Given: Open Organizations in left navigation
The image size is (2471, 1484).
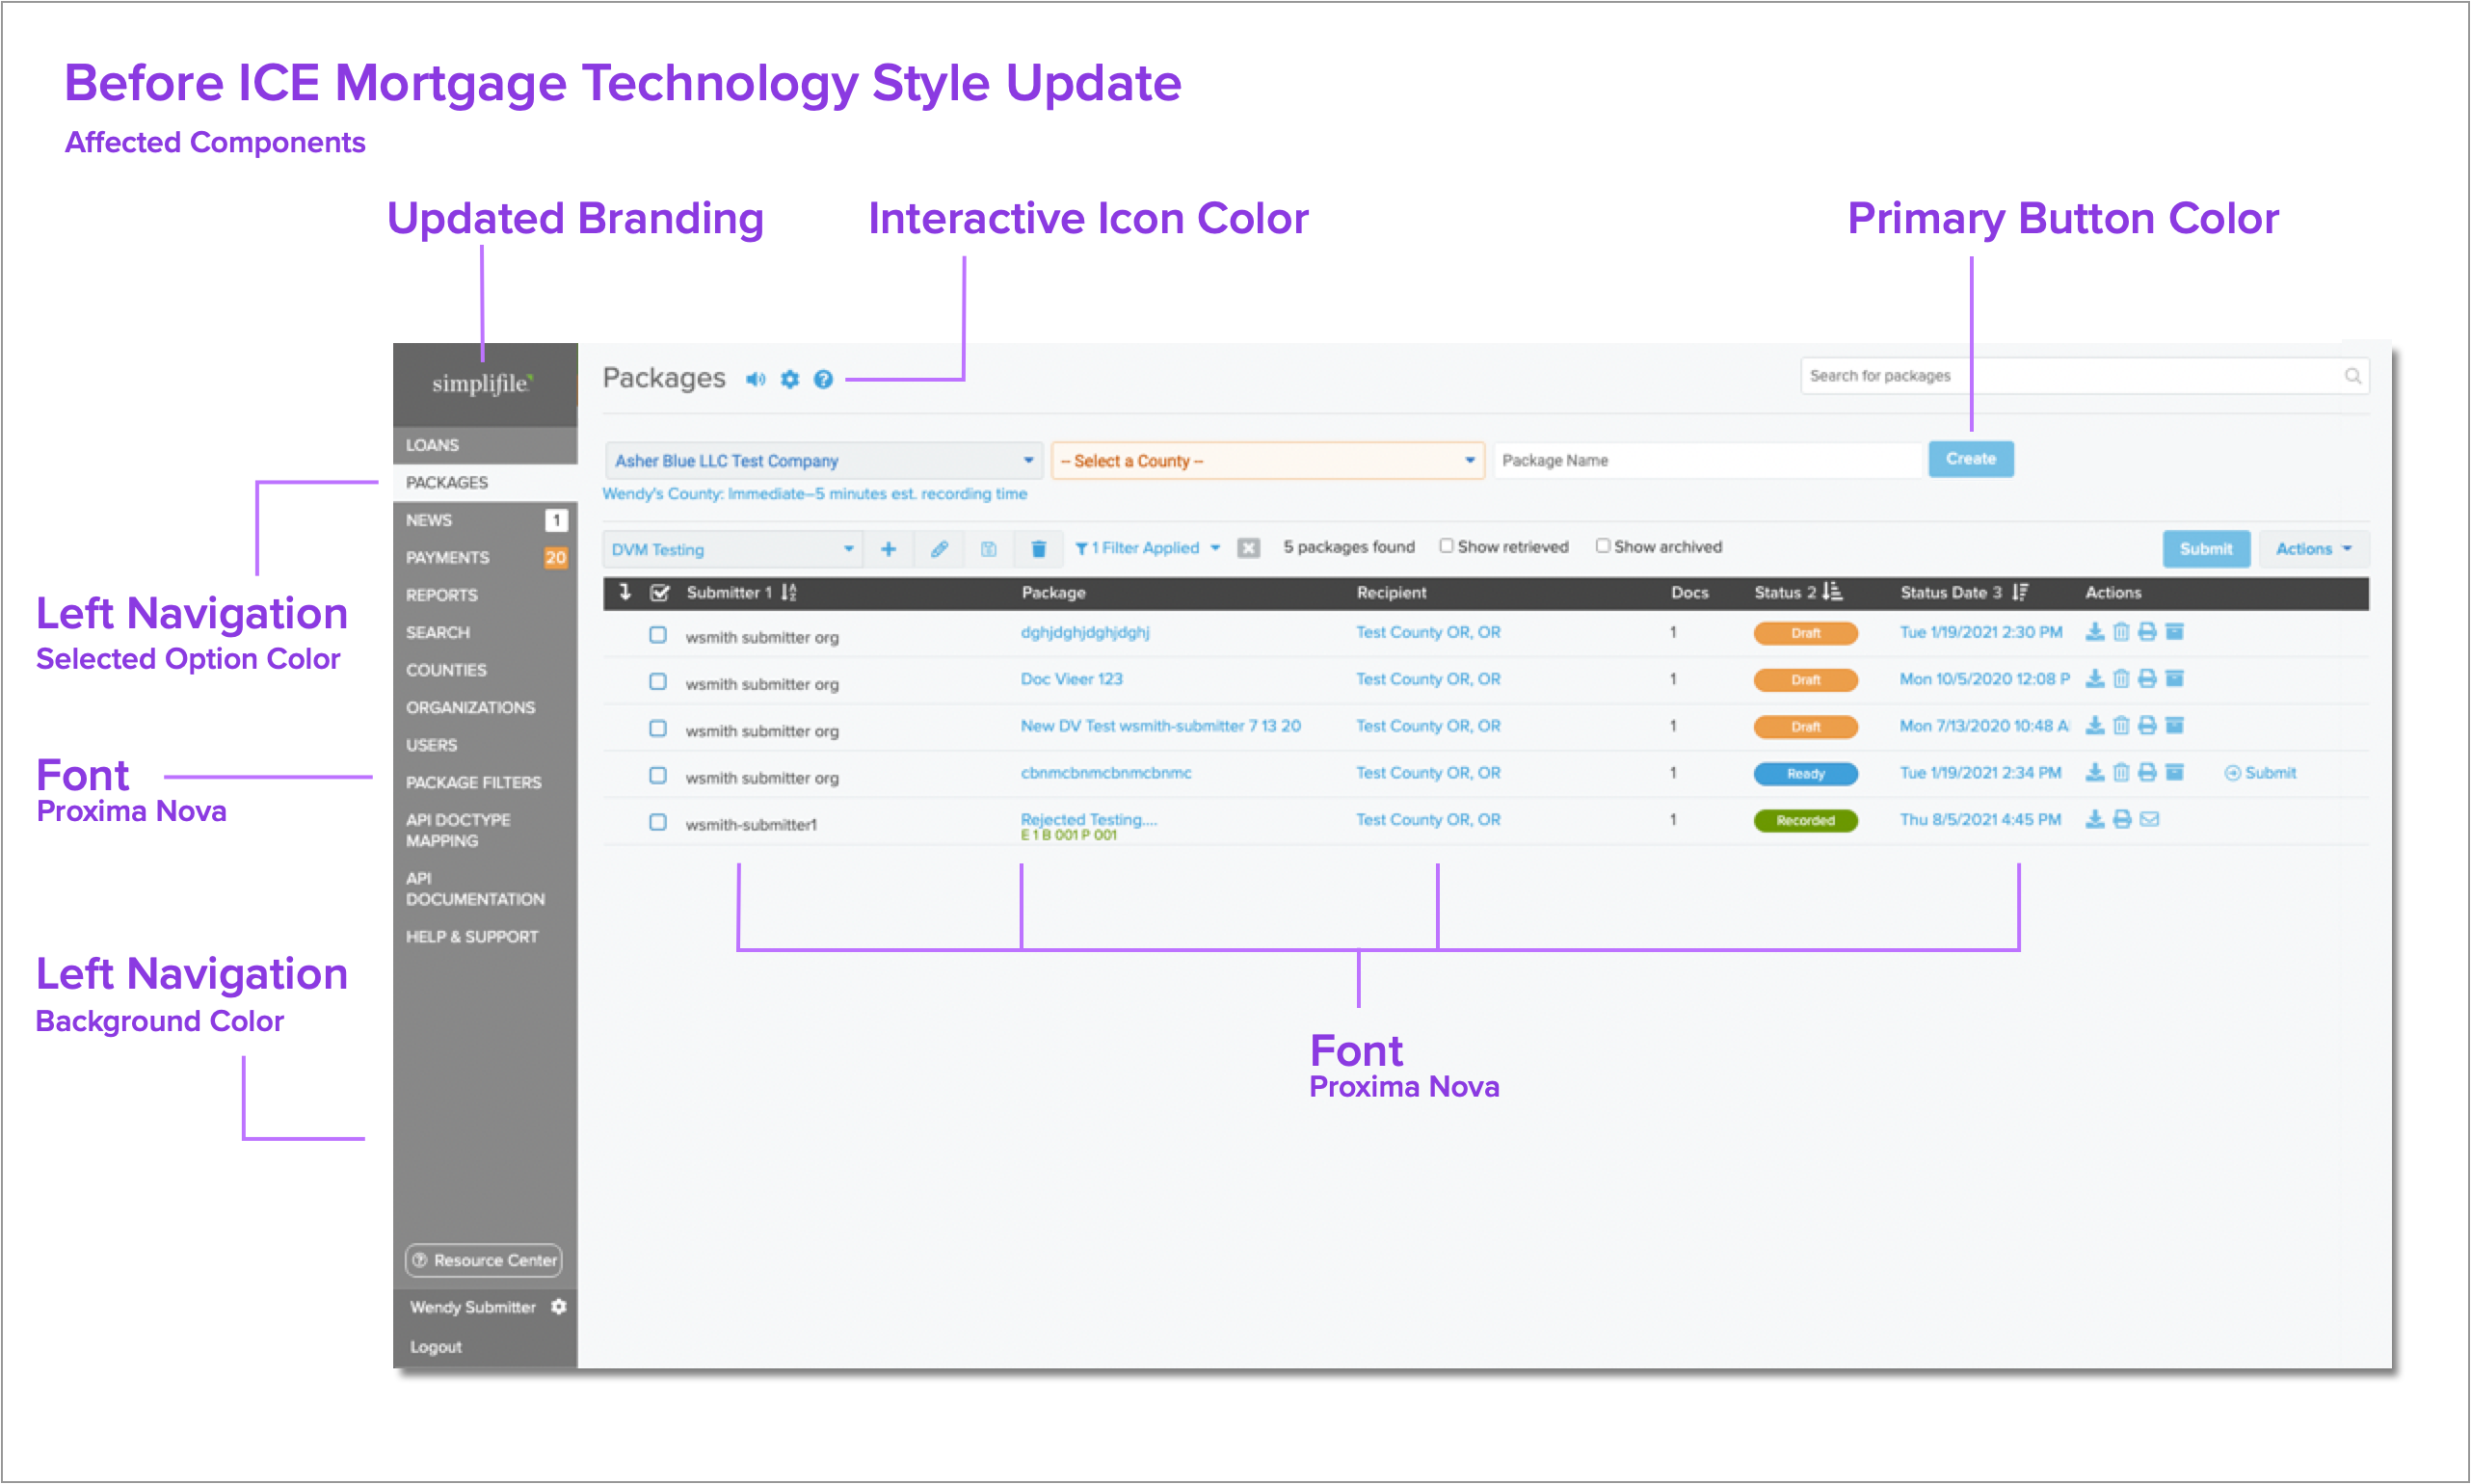Looking at the screenshot, I should tap(485, 708).
